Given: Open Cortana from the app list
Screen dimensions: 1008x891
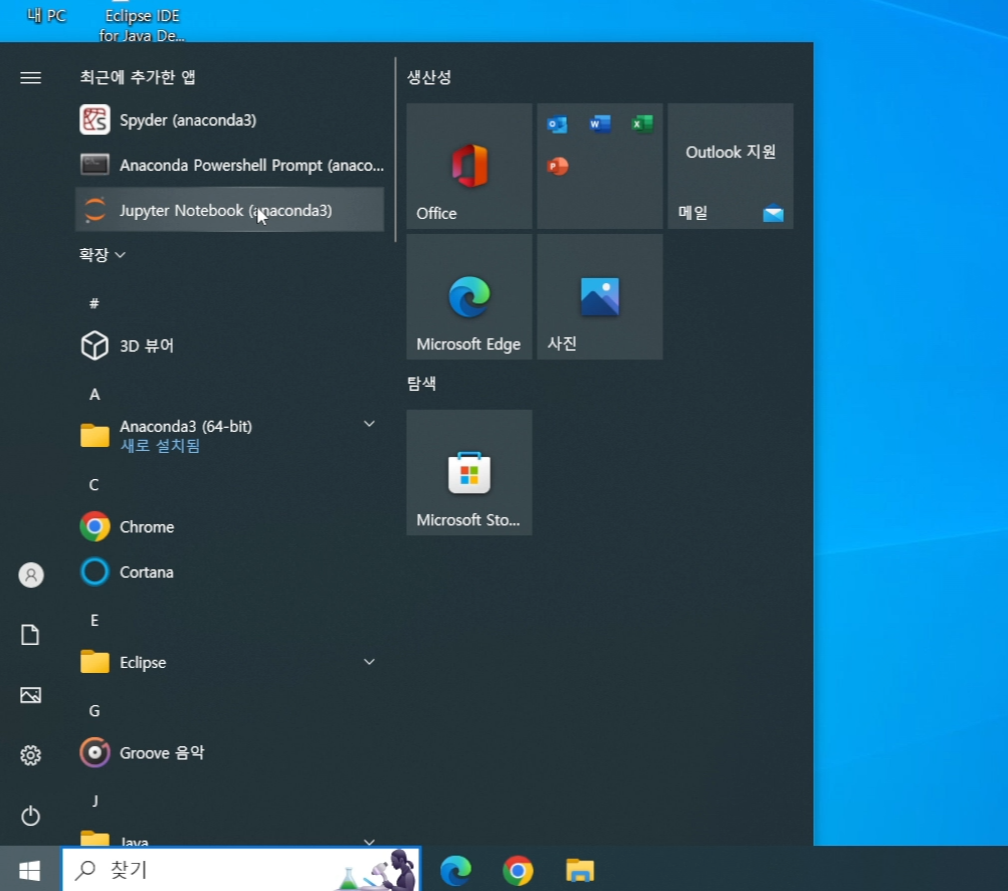Looking at the screenshot, I should (230, 572).
